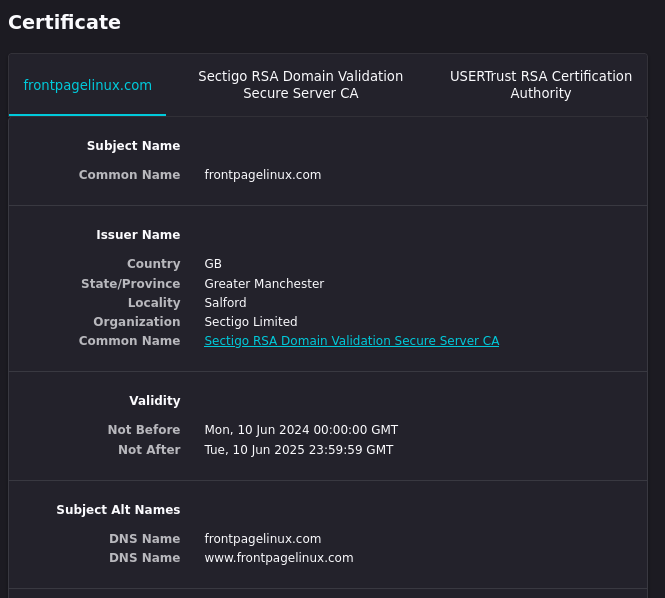Click the Subject Name section header
The width and height of the screenshot is (665, 598).
(x=134, y=145)
